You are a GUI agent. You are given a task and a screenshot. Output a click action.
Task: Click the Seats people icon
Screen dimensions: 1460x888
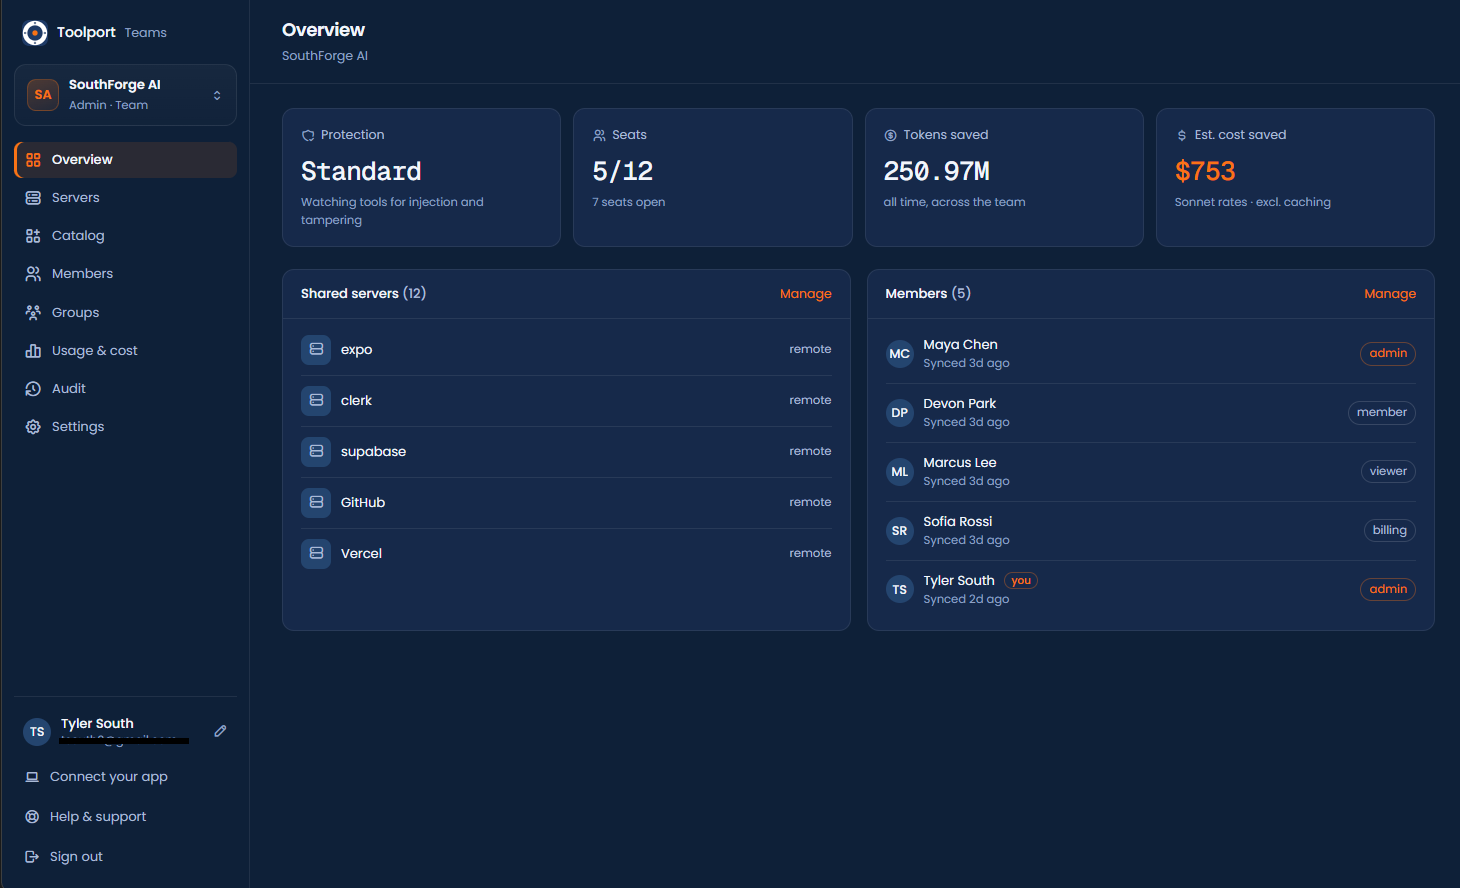tap(599, 135)
